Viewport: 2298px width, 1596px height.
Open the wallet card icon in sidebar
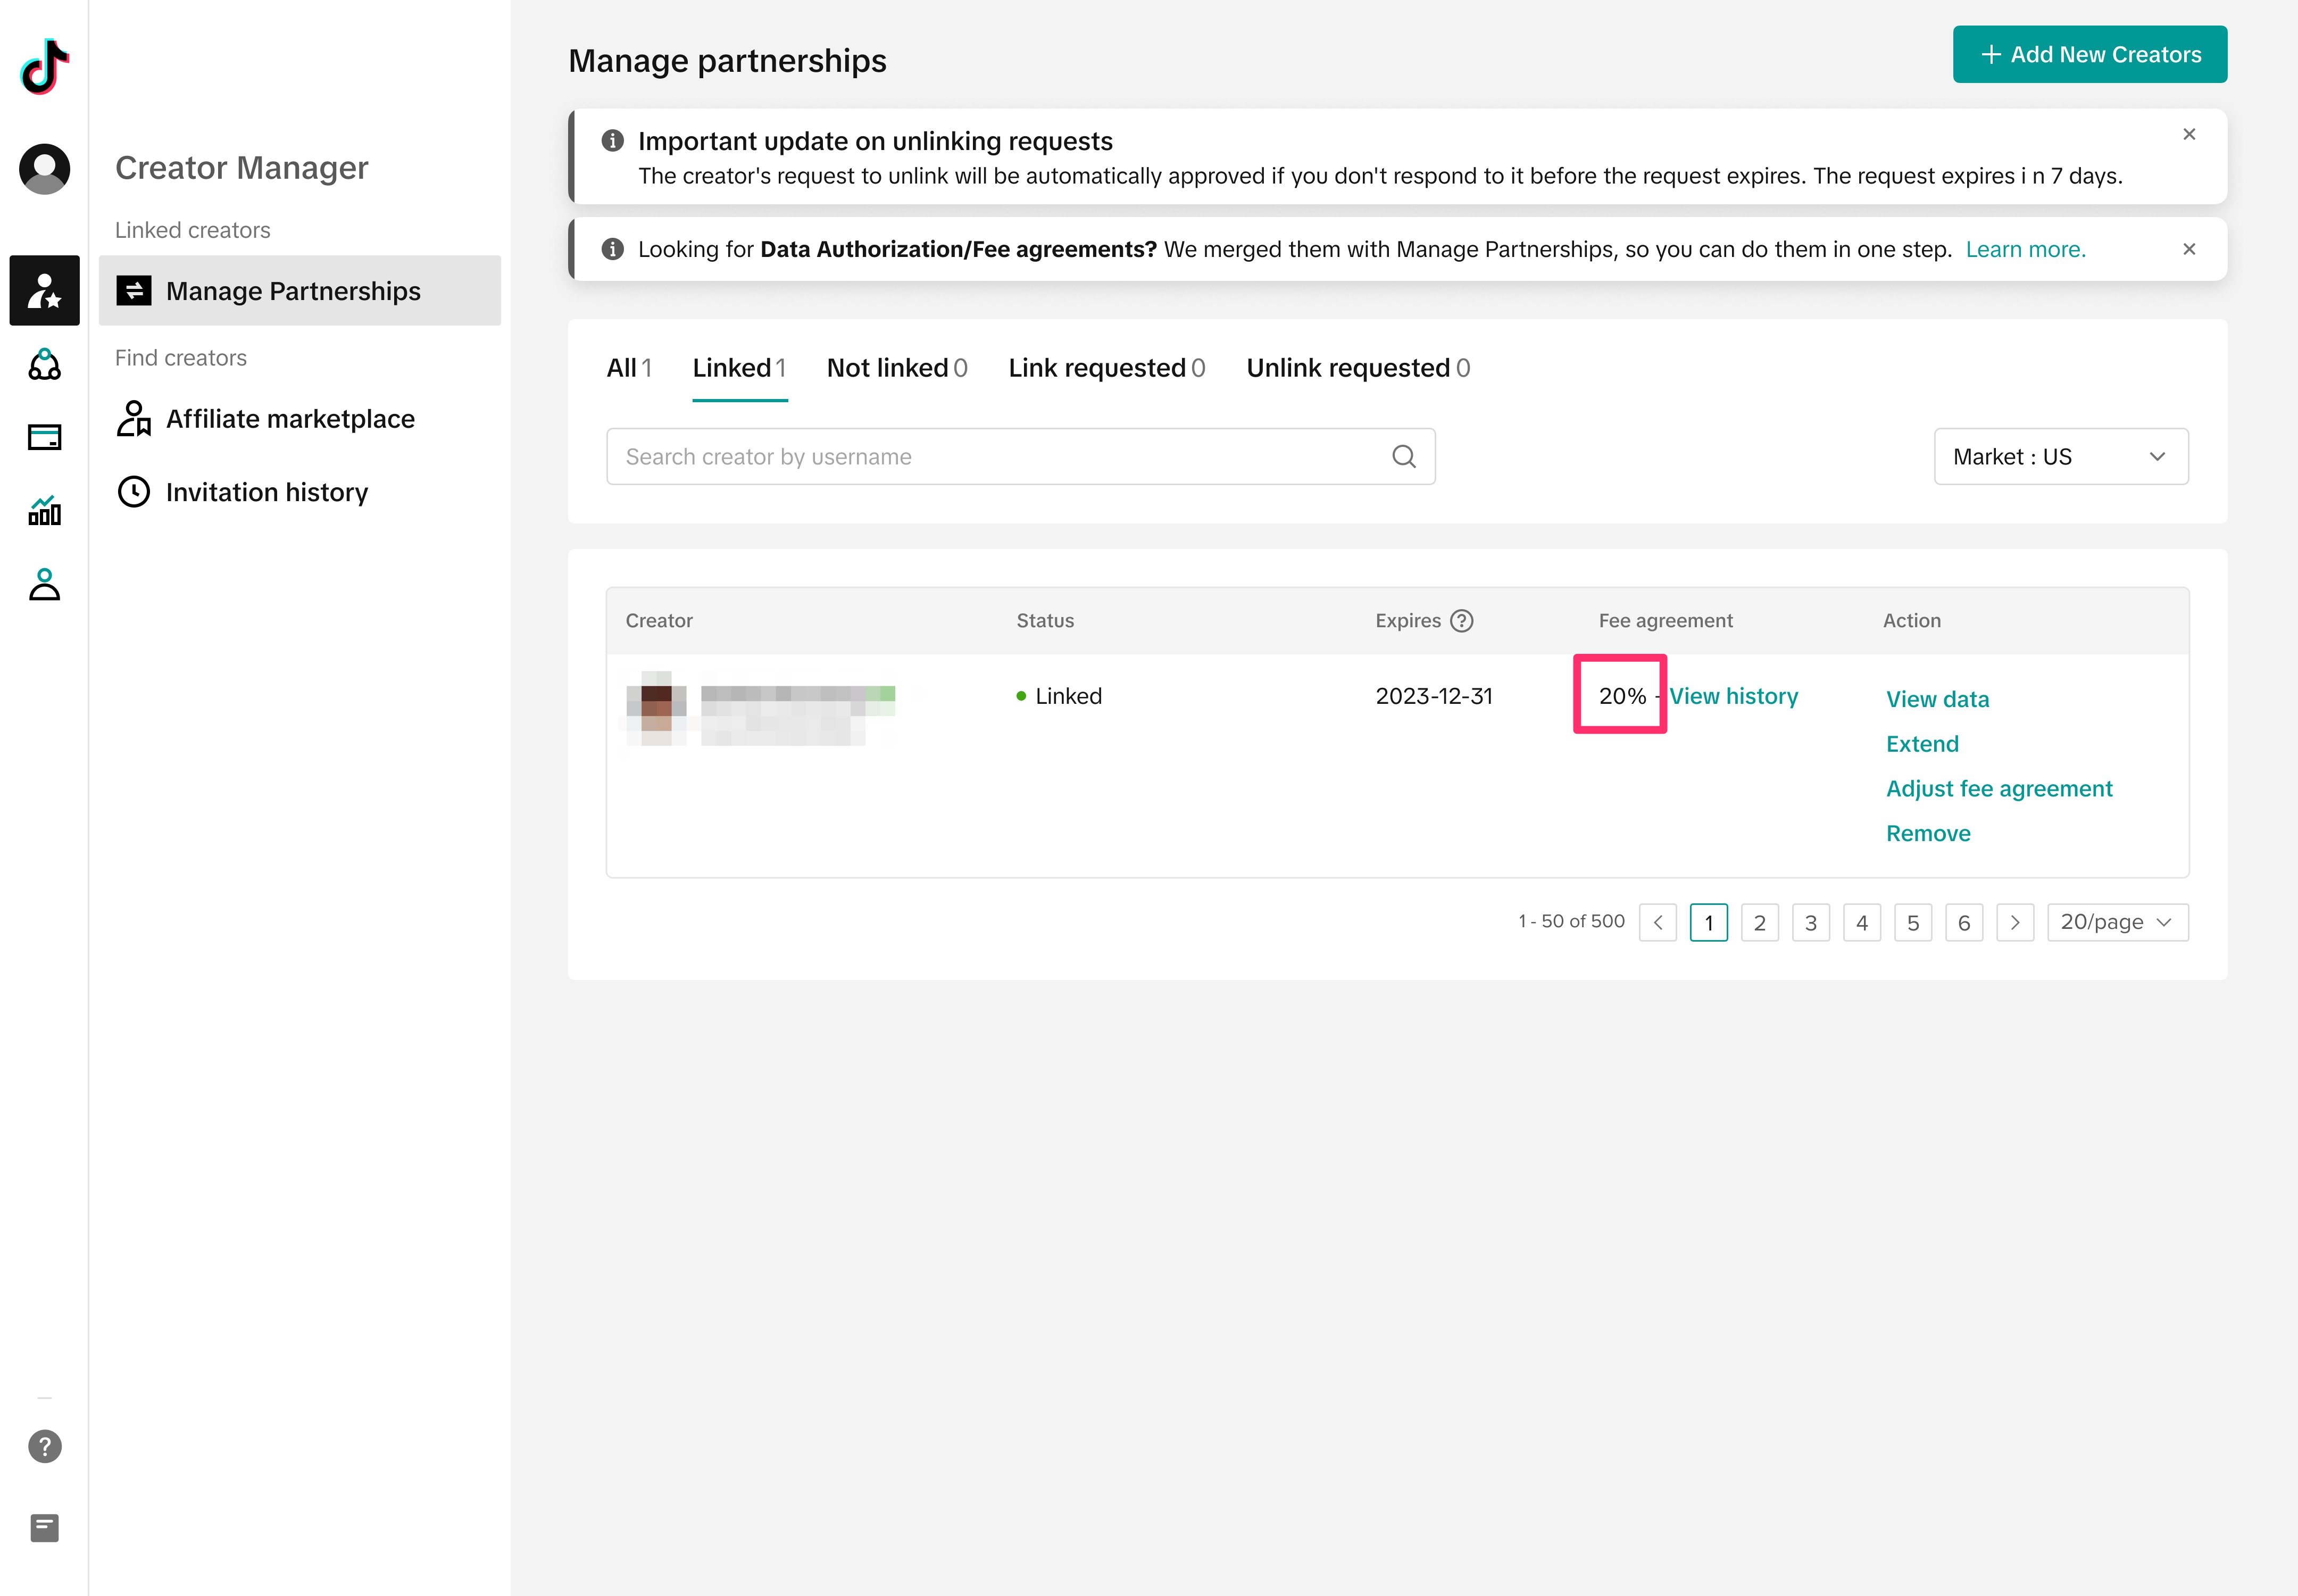44,437
